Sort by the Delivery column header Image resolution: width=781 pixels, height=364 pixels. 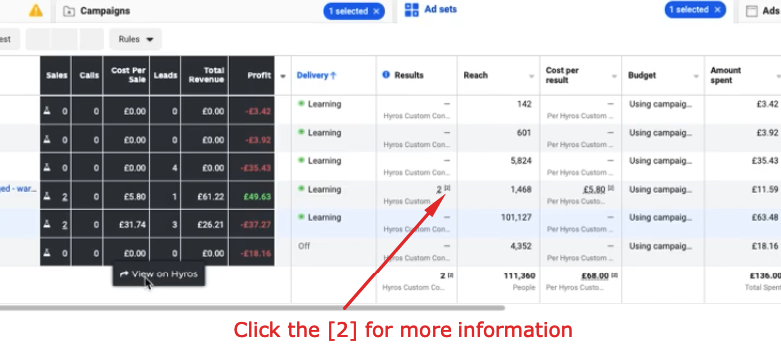tap(316, 75)
